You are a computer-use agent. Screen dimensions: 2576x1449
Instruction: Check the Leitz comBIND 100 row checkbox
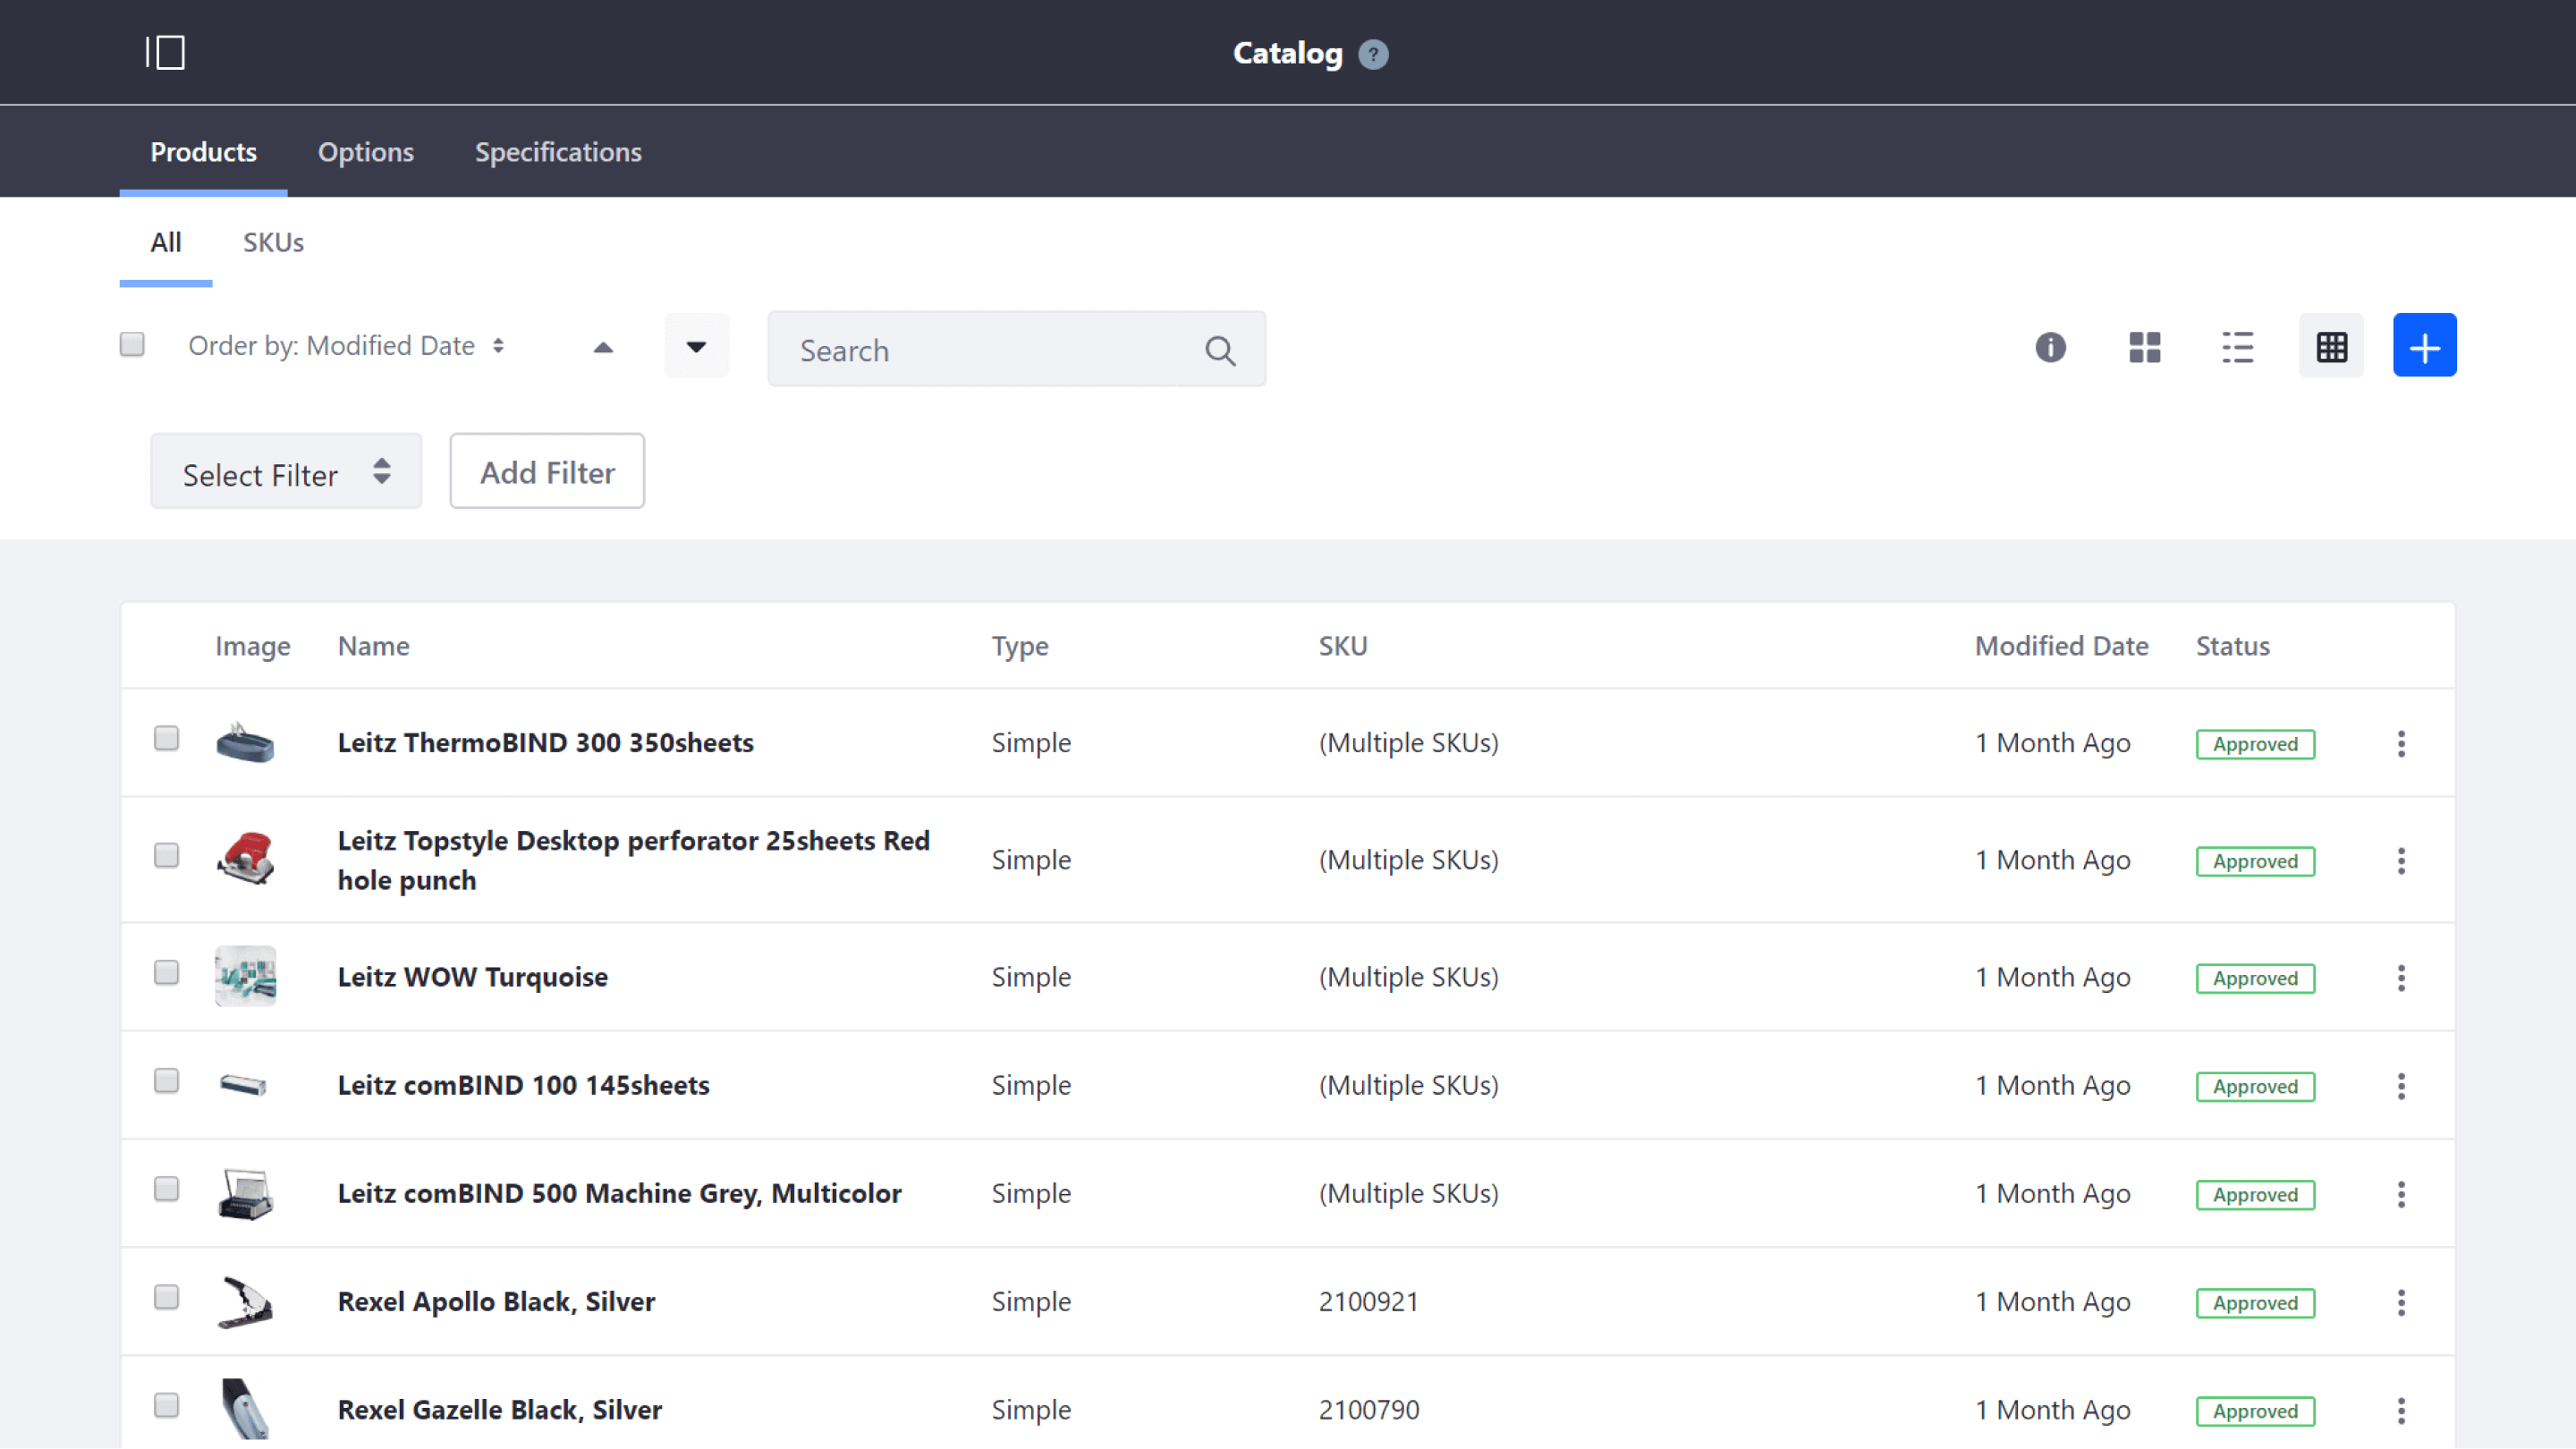click(166, 1080)
